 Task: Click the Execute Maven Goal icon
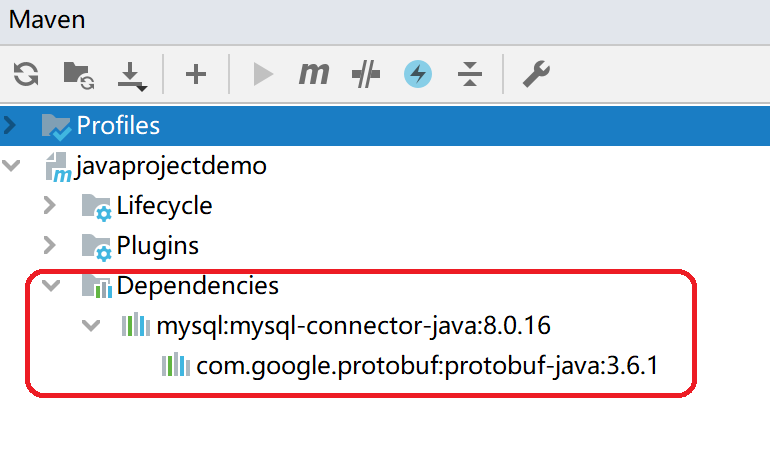pyautogui.click(x=314, y=73)
